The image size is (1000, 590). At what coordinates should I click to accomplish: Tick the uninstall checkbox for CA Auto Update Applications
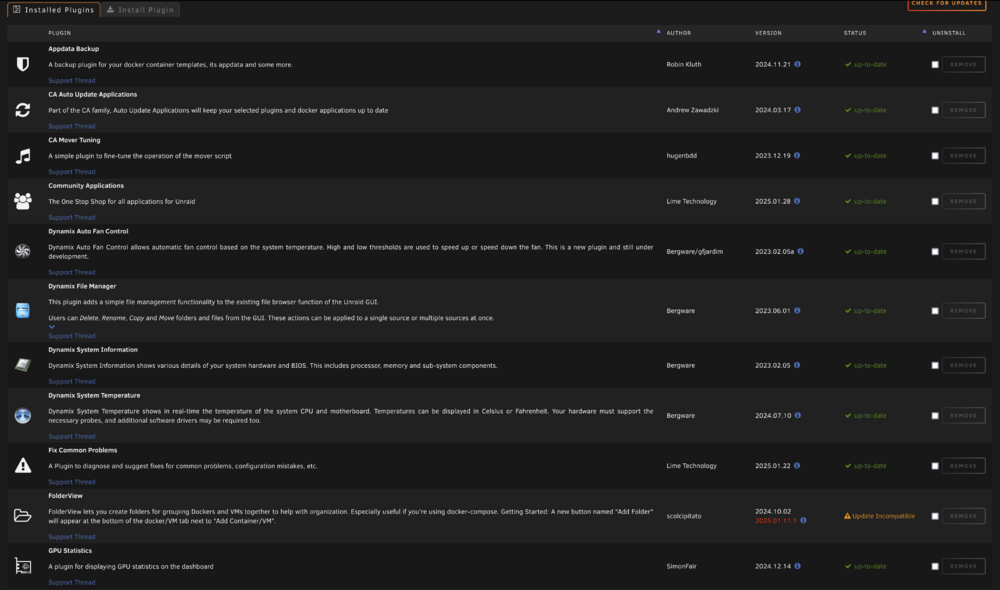click(x=935, y=110)
